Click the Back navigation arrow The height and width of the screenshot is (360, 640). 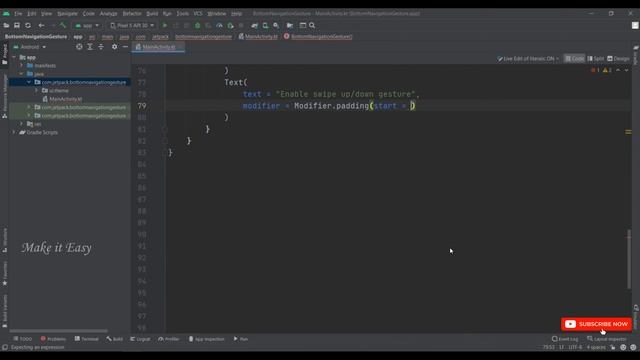(x=41, y=25)
